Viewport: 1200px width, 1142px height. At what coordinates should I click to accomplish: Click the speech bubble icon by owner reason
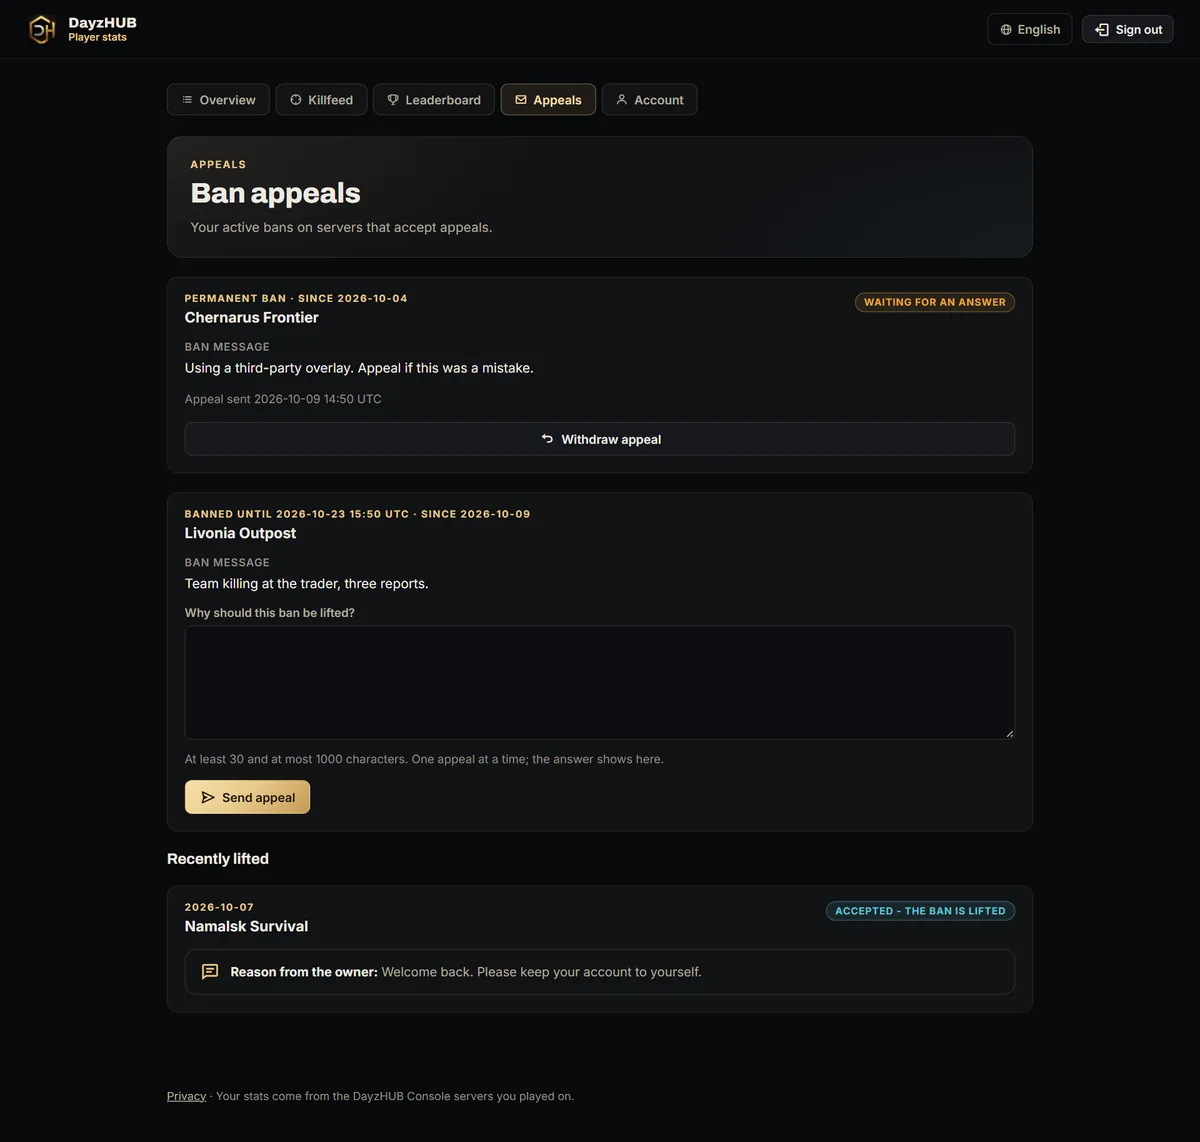coord(210,971)
